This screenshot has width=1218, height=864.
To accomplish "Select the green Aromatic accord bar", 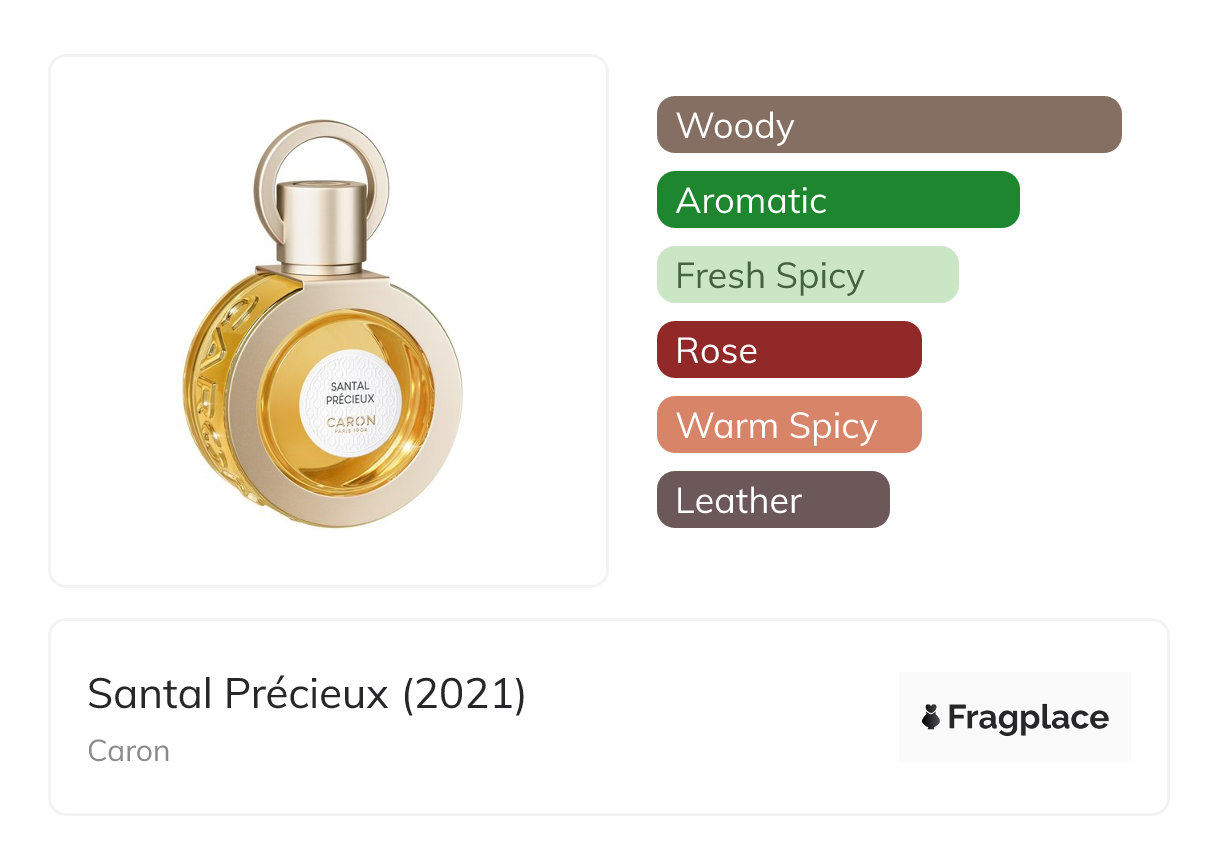I will point(837,200).
